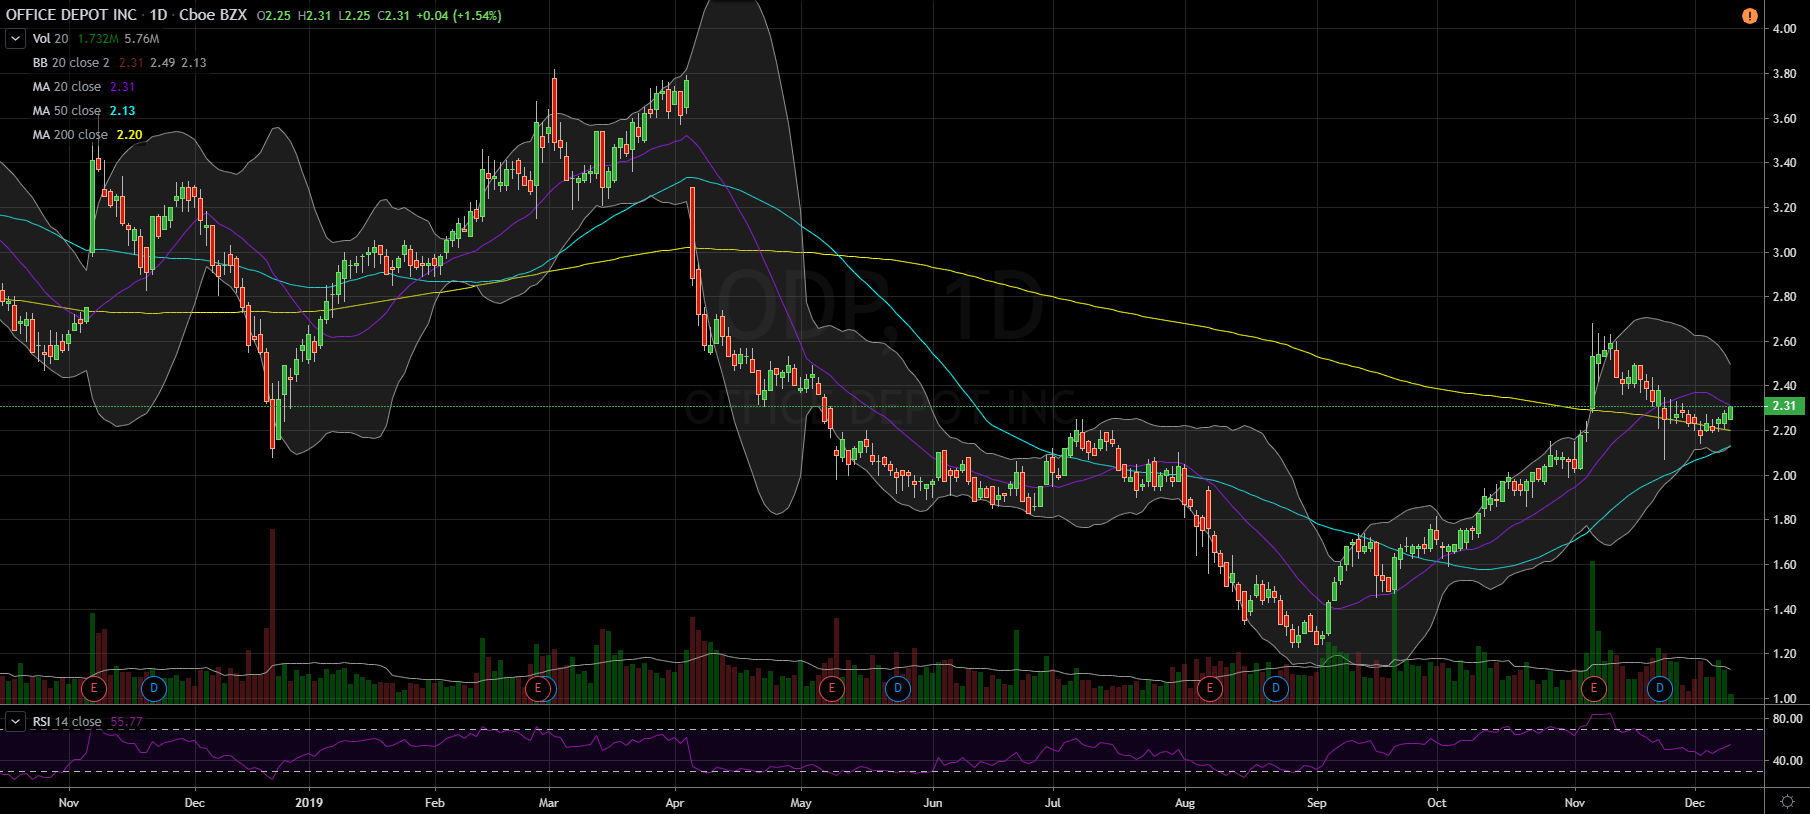
Task: Click the orange alert warning icon
Action: pos(1750,16)
